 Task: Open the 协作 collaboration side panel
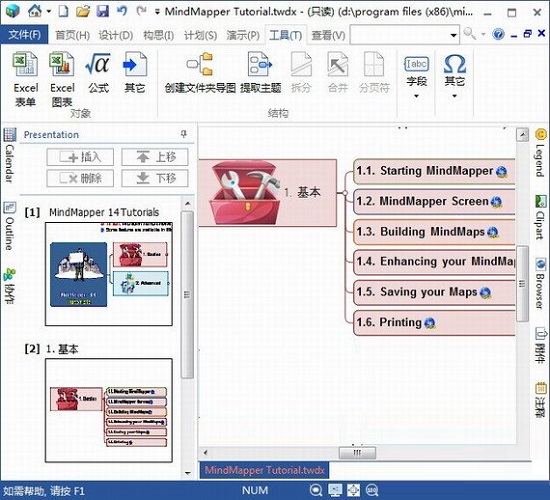pos(9,286)
